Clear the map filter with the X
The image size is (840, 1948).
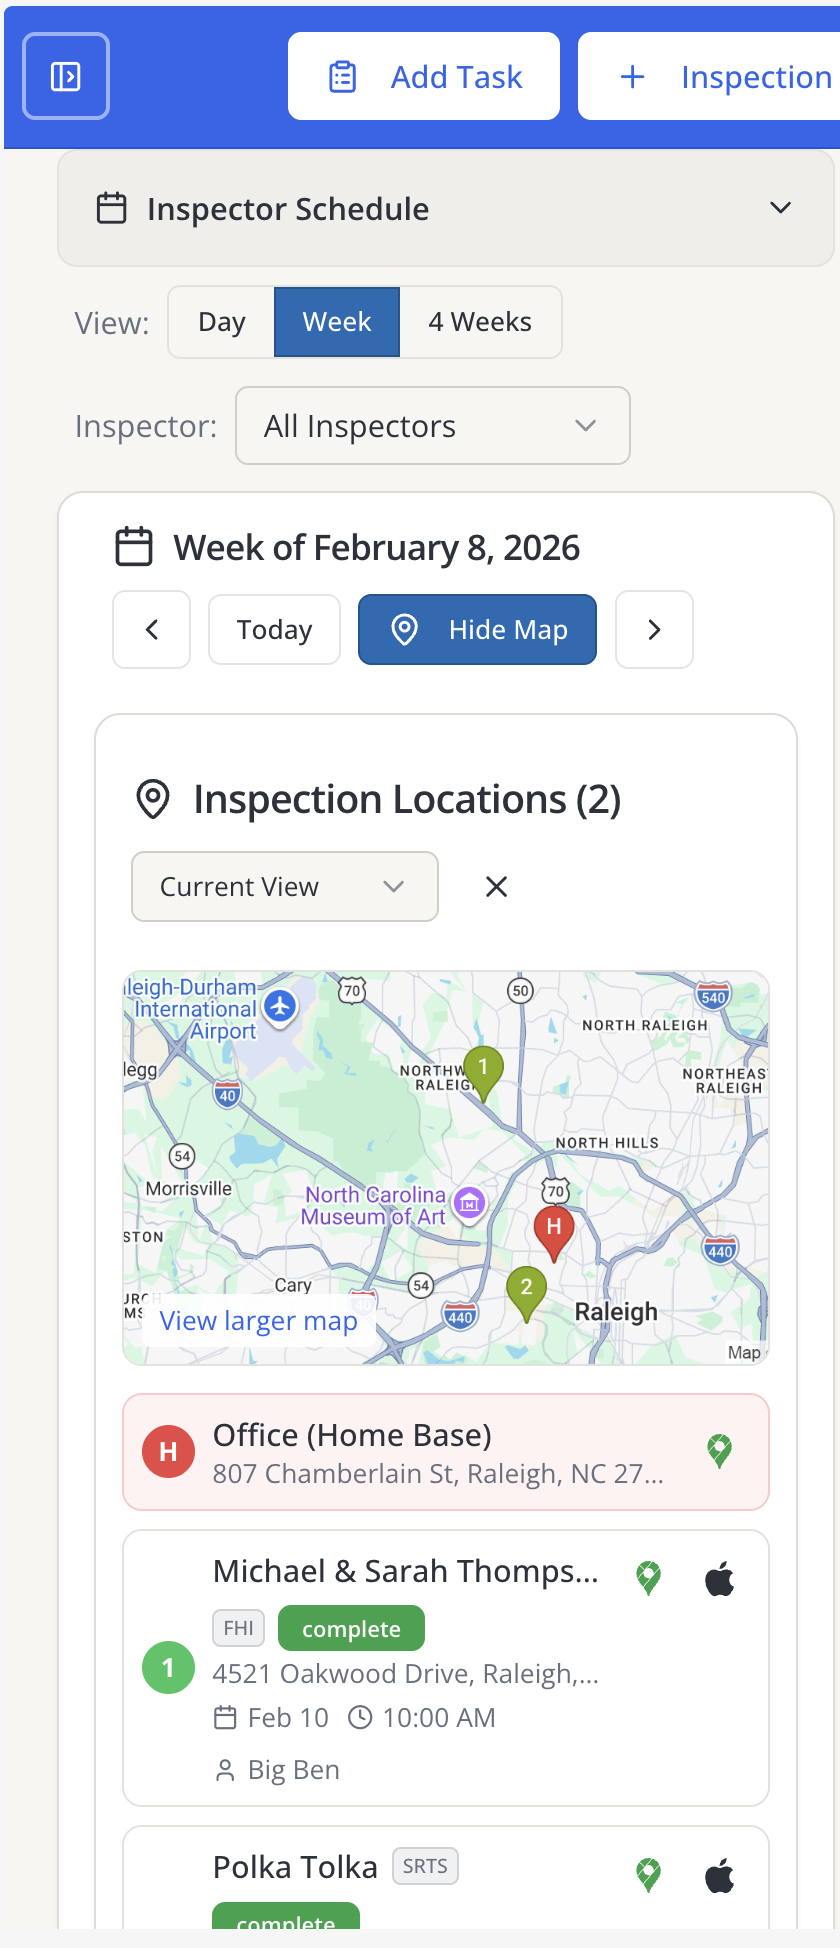pos(495,886)
